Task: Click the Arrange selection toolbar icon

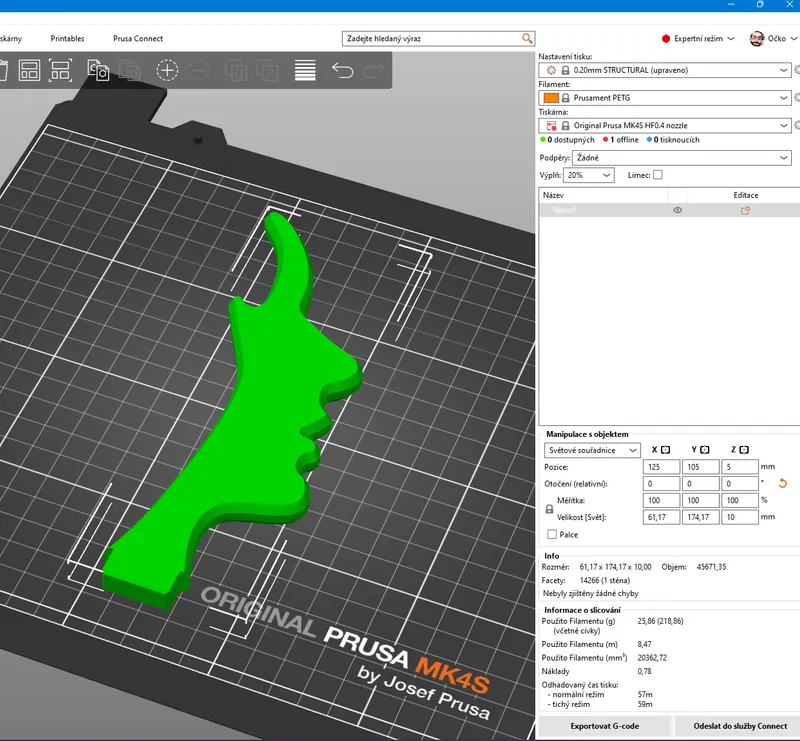Action: point(60,70)
